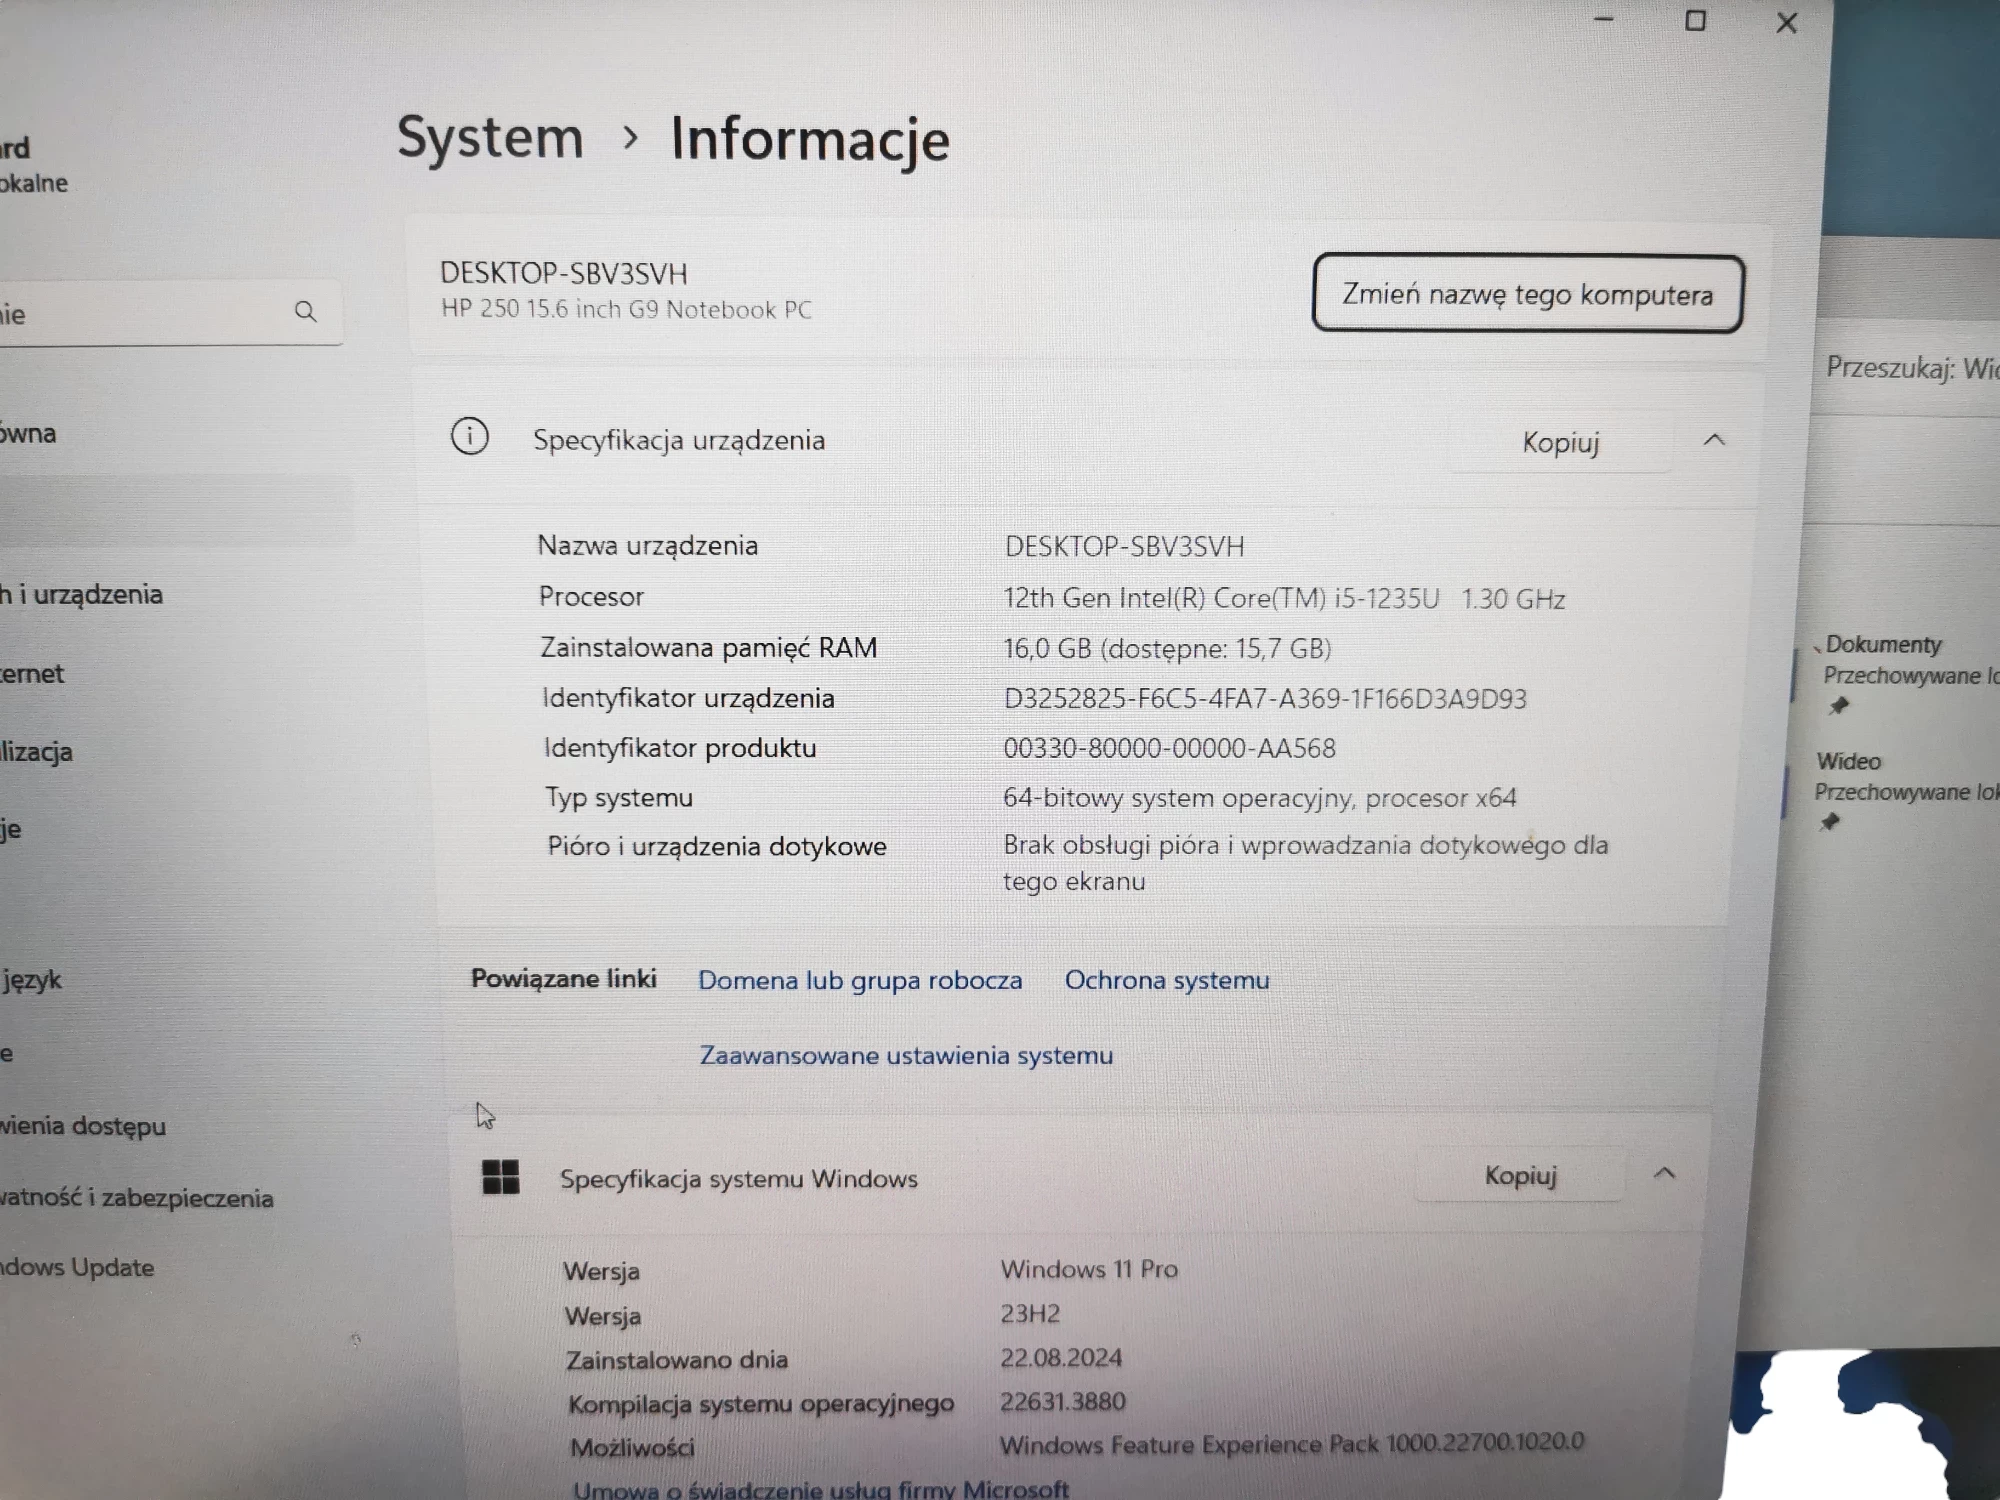Open Windows Update in the sidebar
This screenshot has width=2000, height=1500.
[x=77, y=1267]
